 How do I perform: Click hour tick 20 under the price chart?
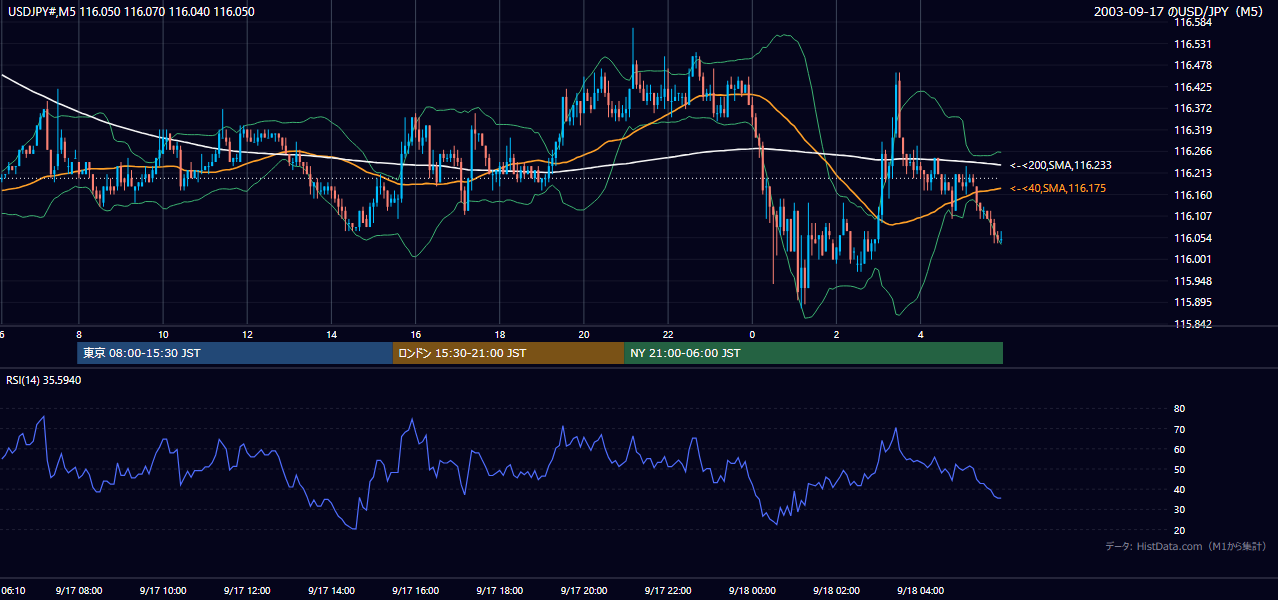(x=583, y=335)
